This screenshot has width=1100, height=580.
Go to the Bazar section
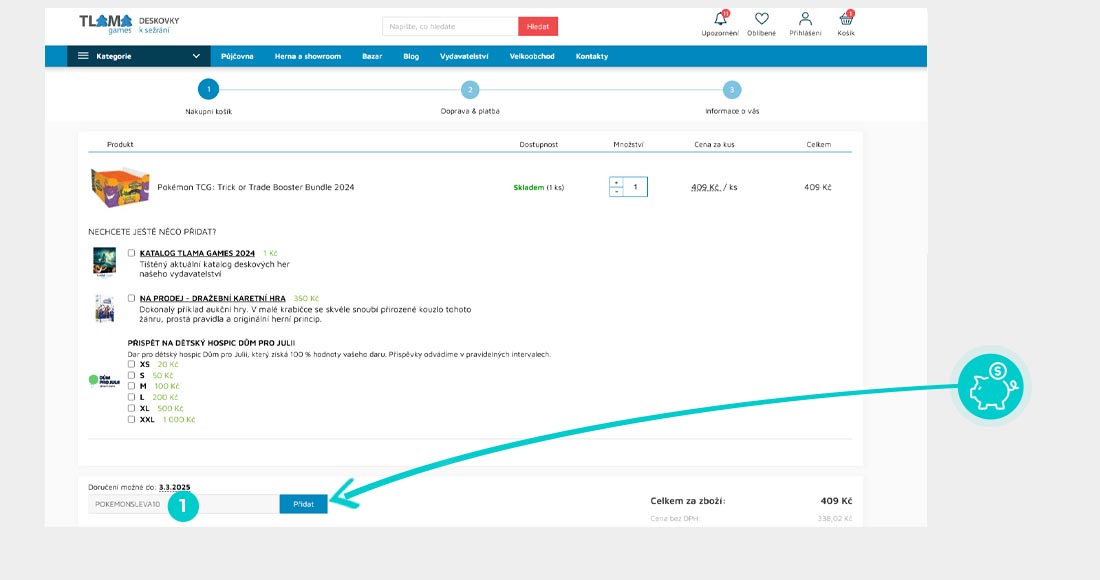372,56
